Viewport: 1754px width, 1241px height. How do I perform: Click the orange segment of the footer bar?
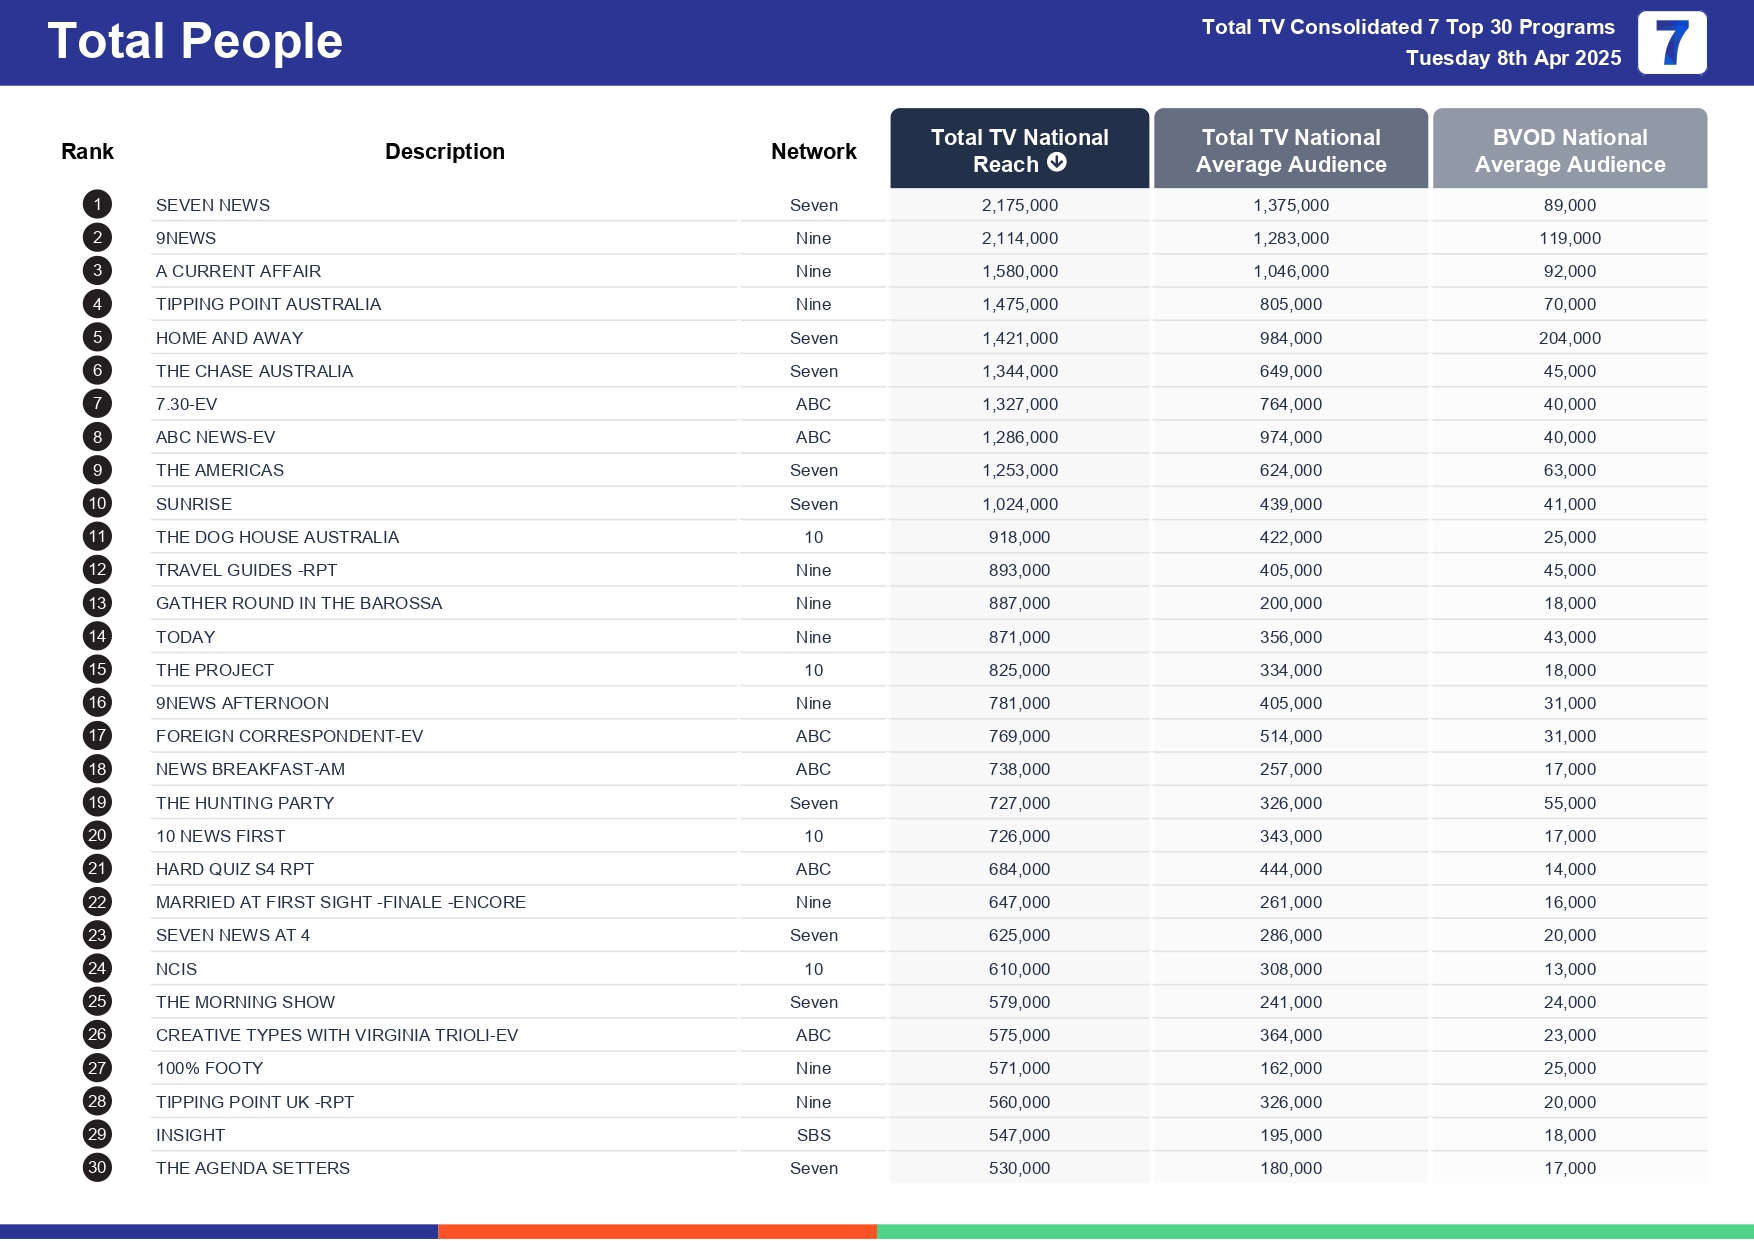pyautogui.click(x=657, y=1231)
